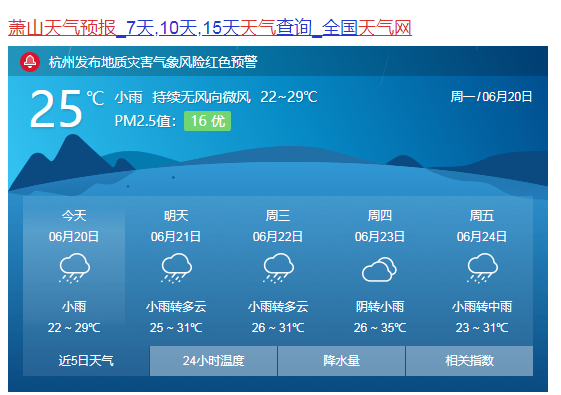The image size is (561, 395).
Task: Click the 26 ~ 31℃ temperature
Action: [278, 327]
